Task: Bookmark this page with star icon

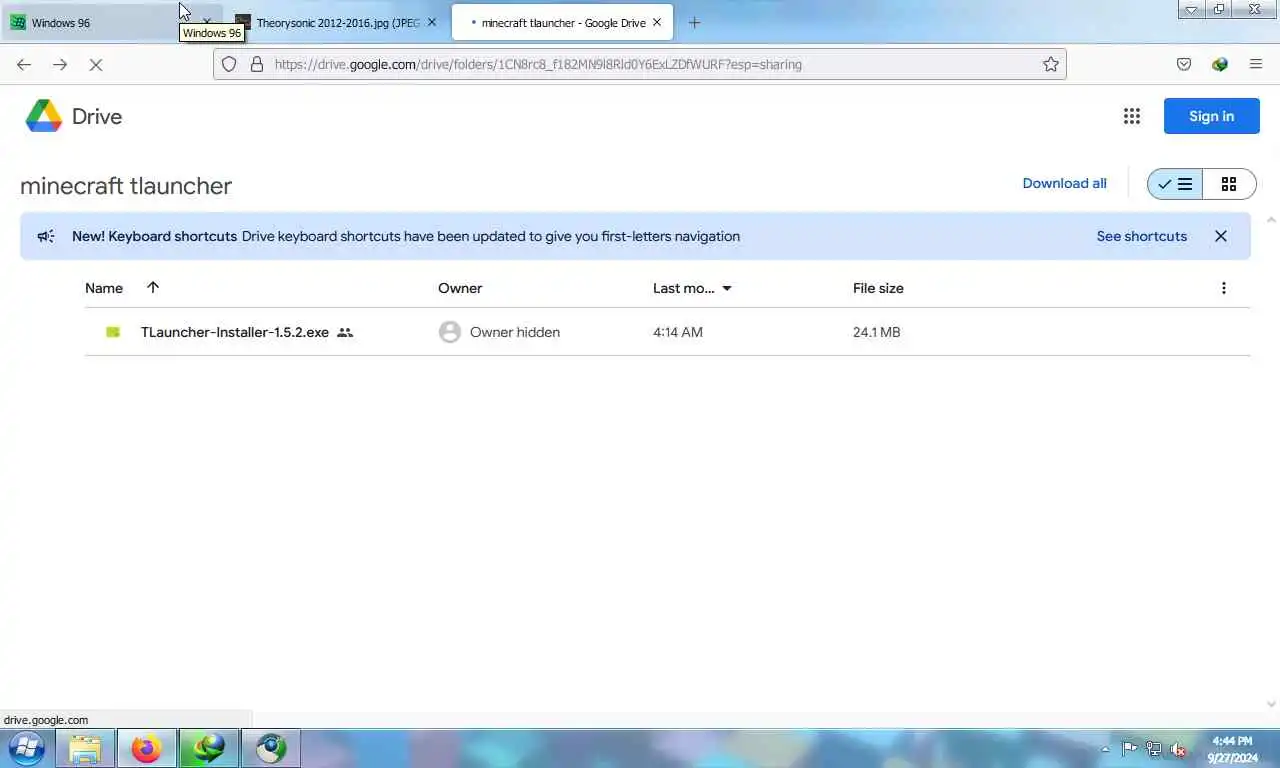Action: 1050,64
